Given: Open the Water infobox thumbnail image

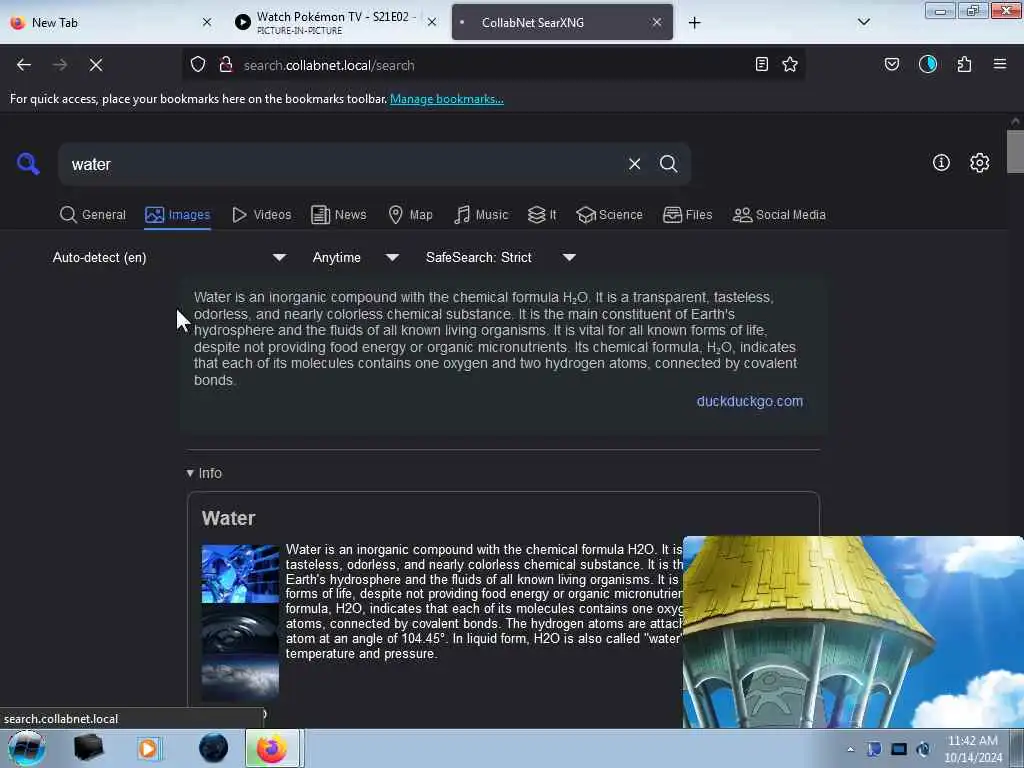Looking at the screenshot, I should 240,622.
